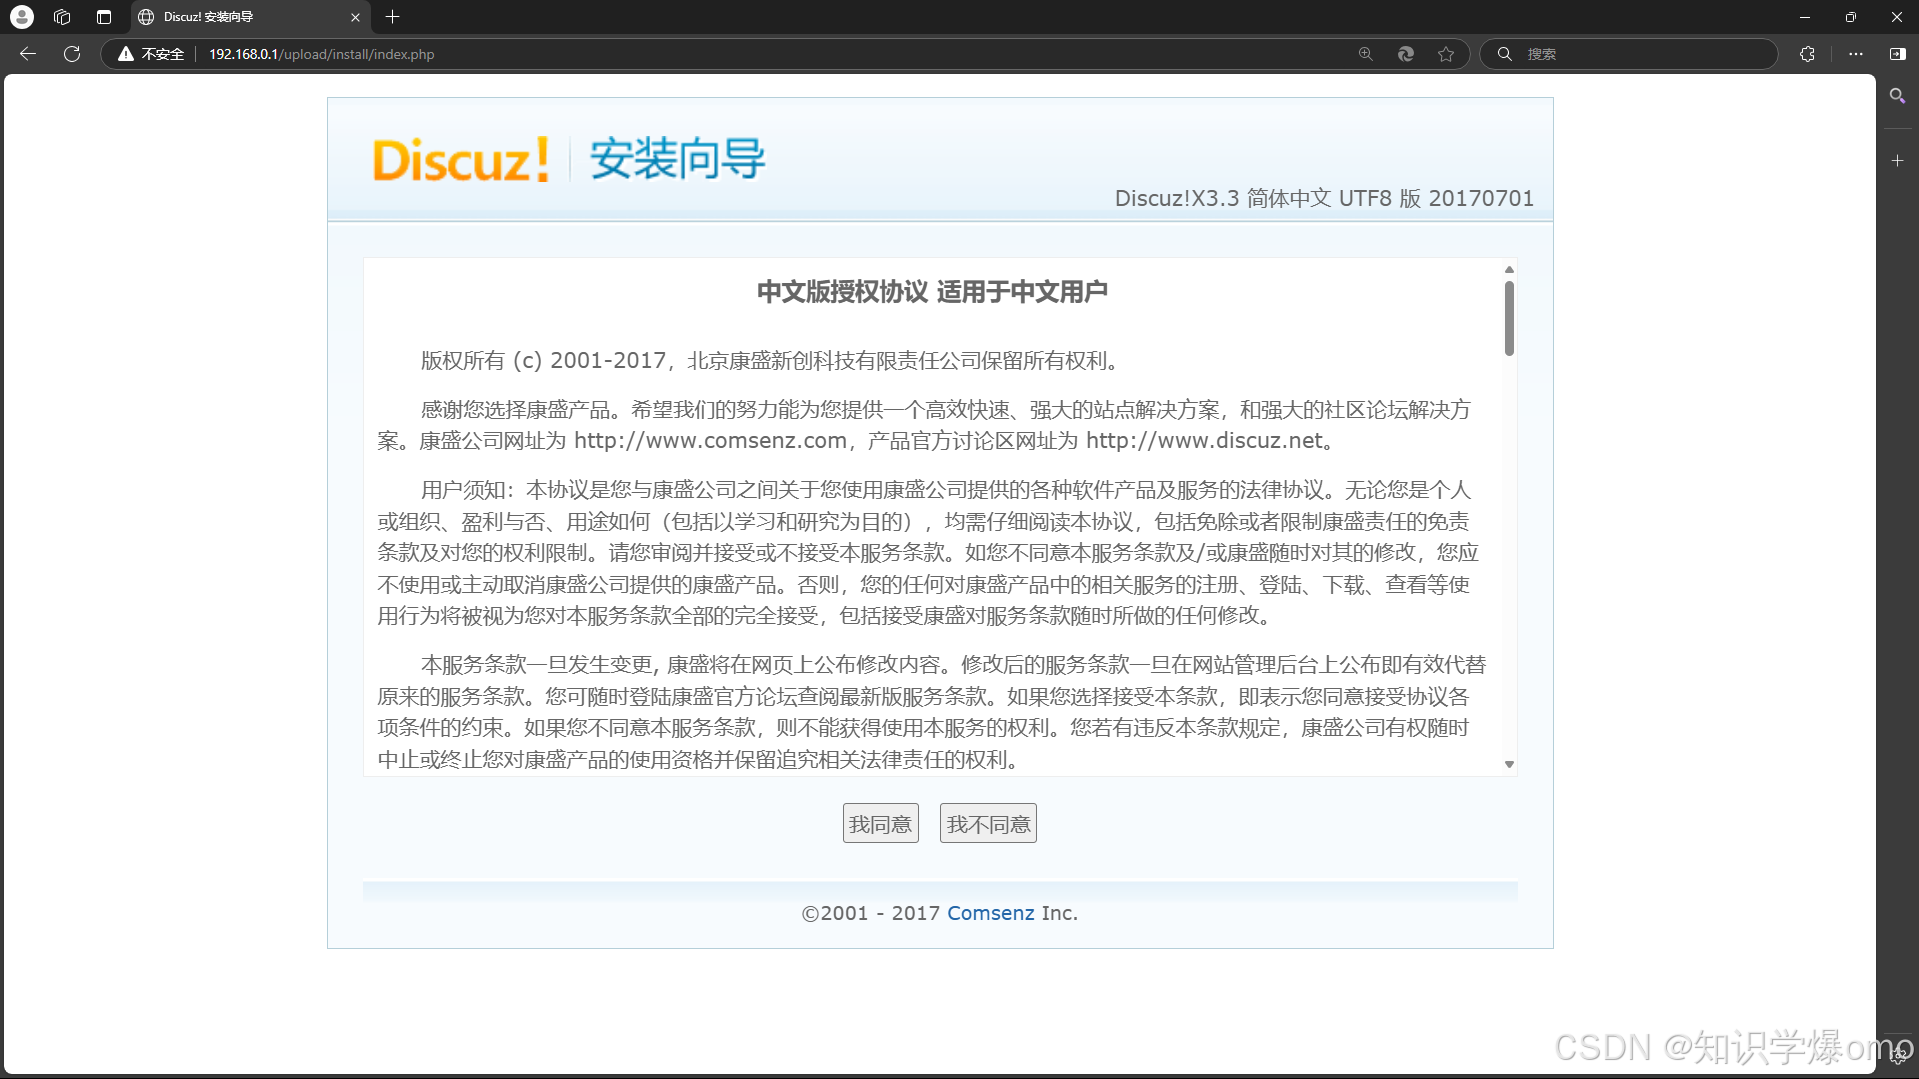
Task: Reload the page with refresh icon
Action: (72, 54)
